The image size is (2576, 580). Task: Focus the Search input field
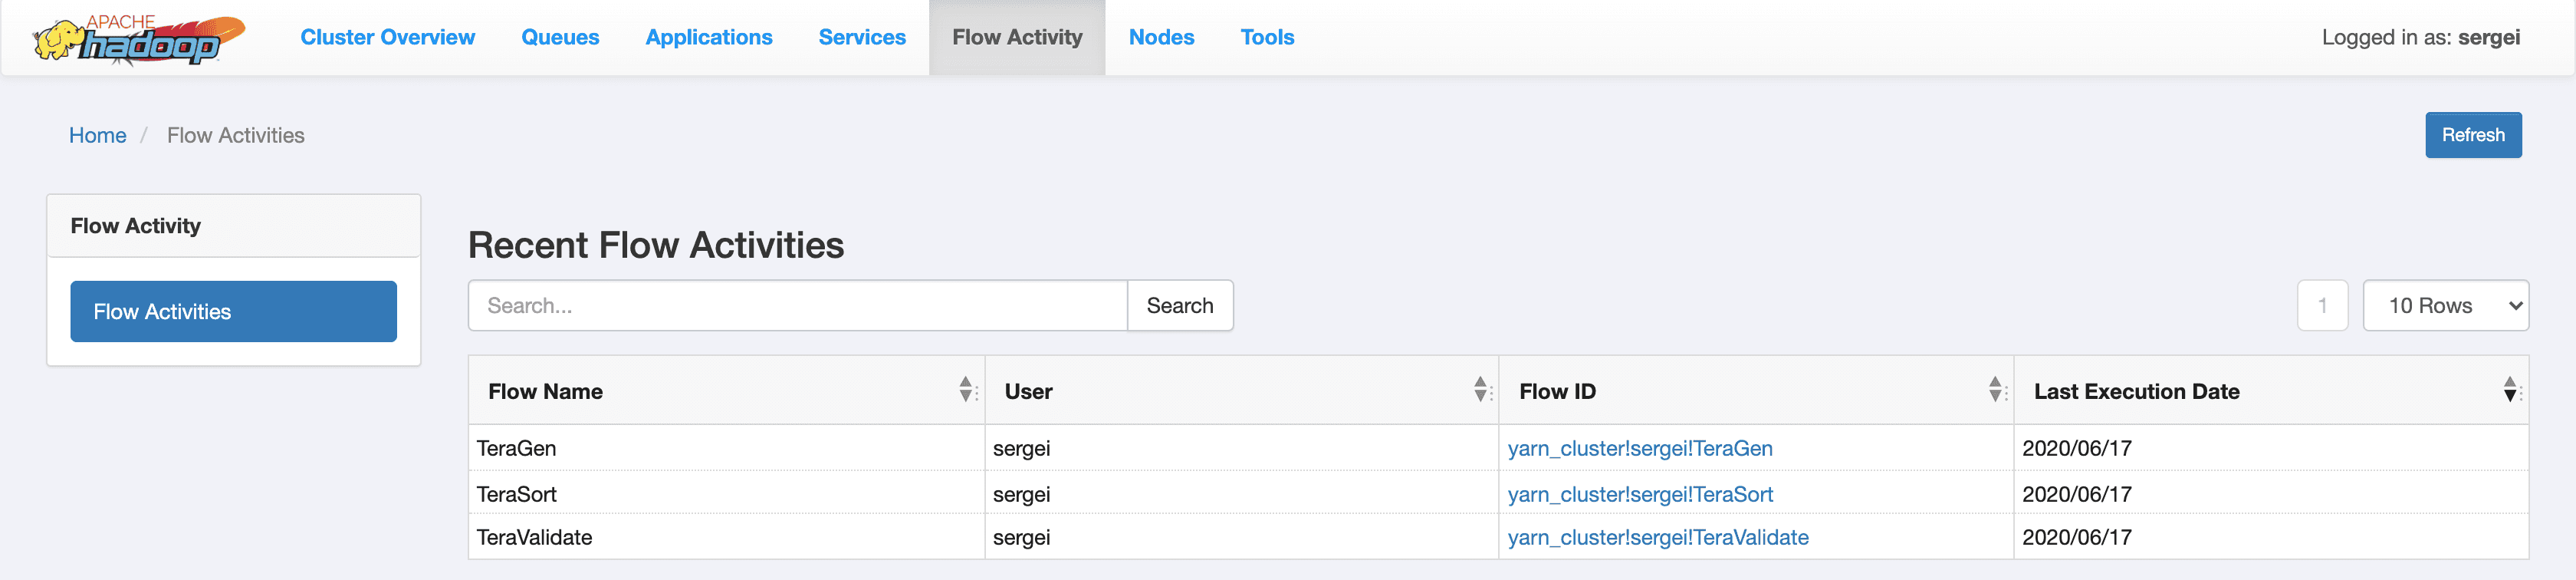(798, 306)
